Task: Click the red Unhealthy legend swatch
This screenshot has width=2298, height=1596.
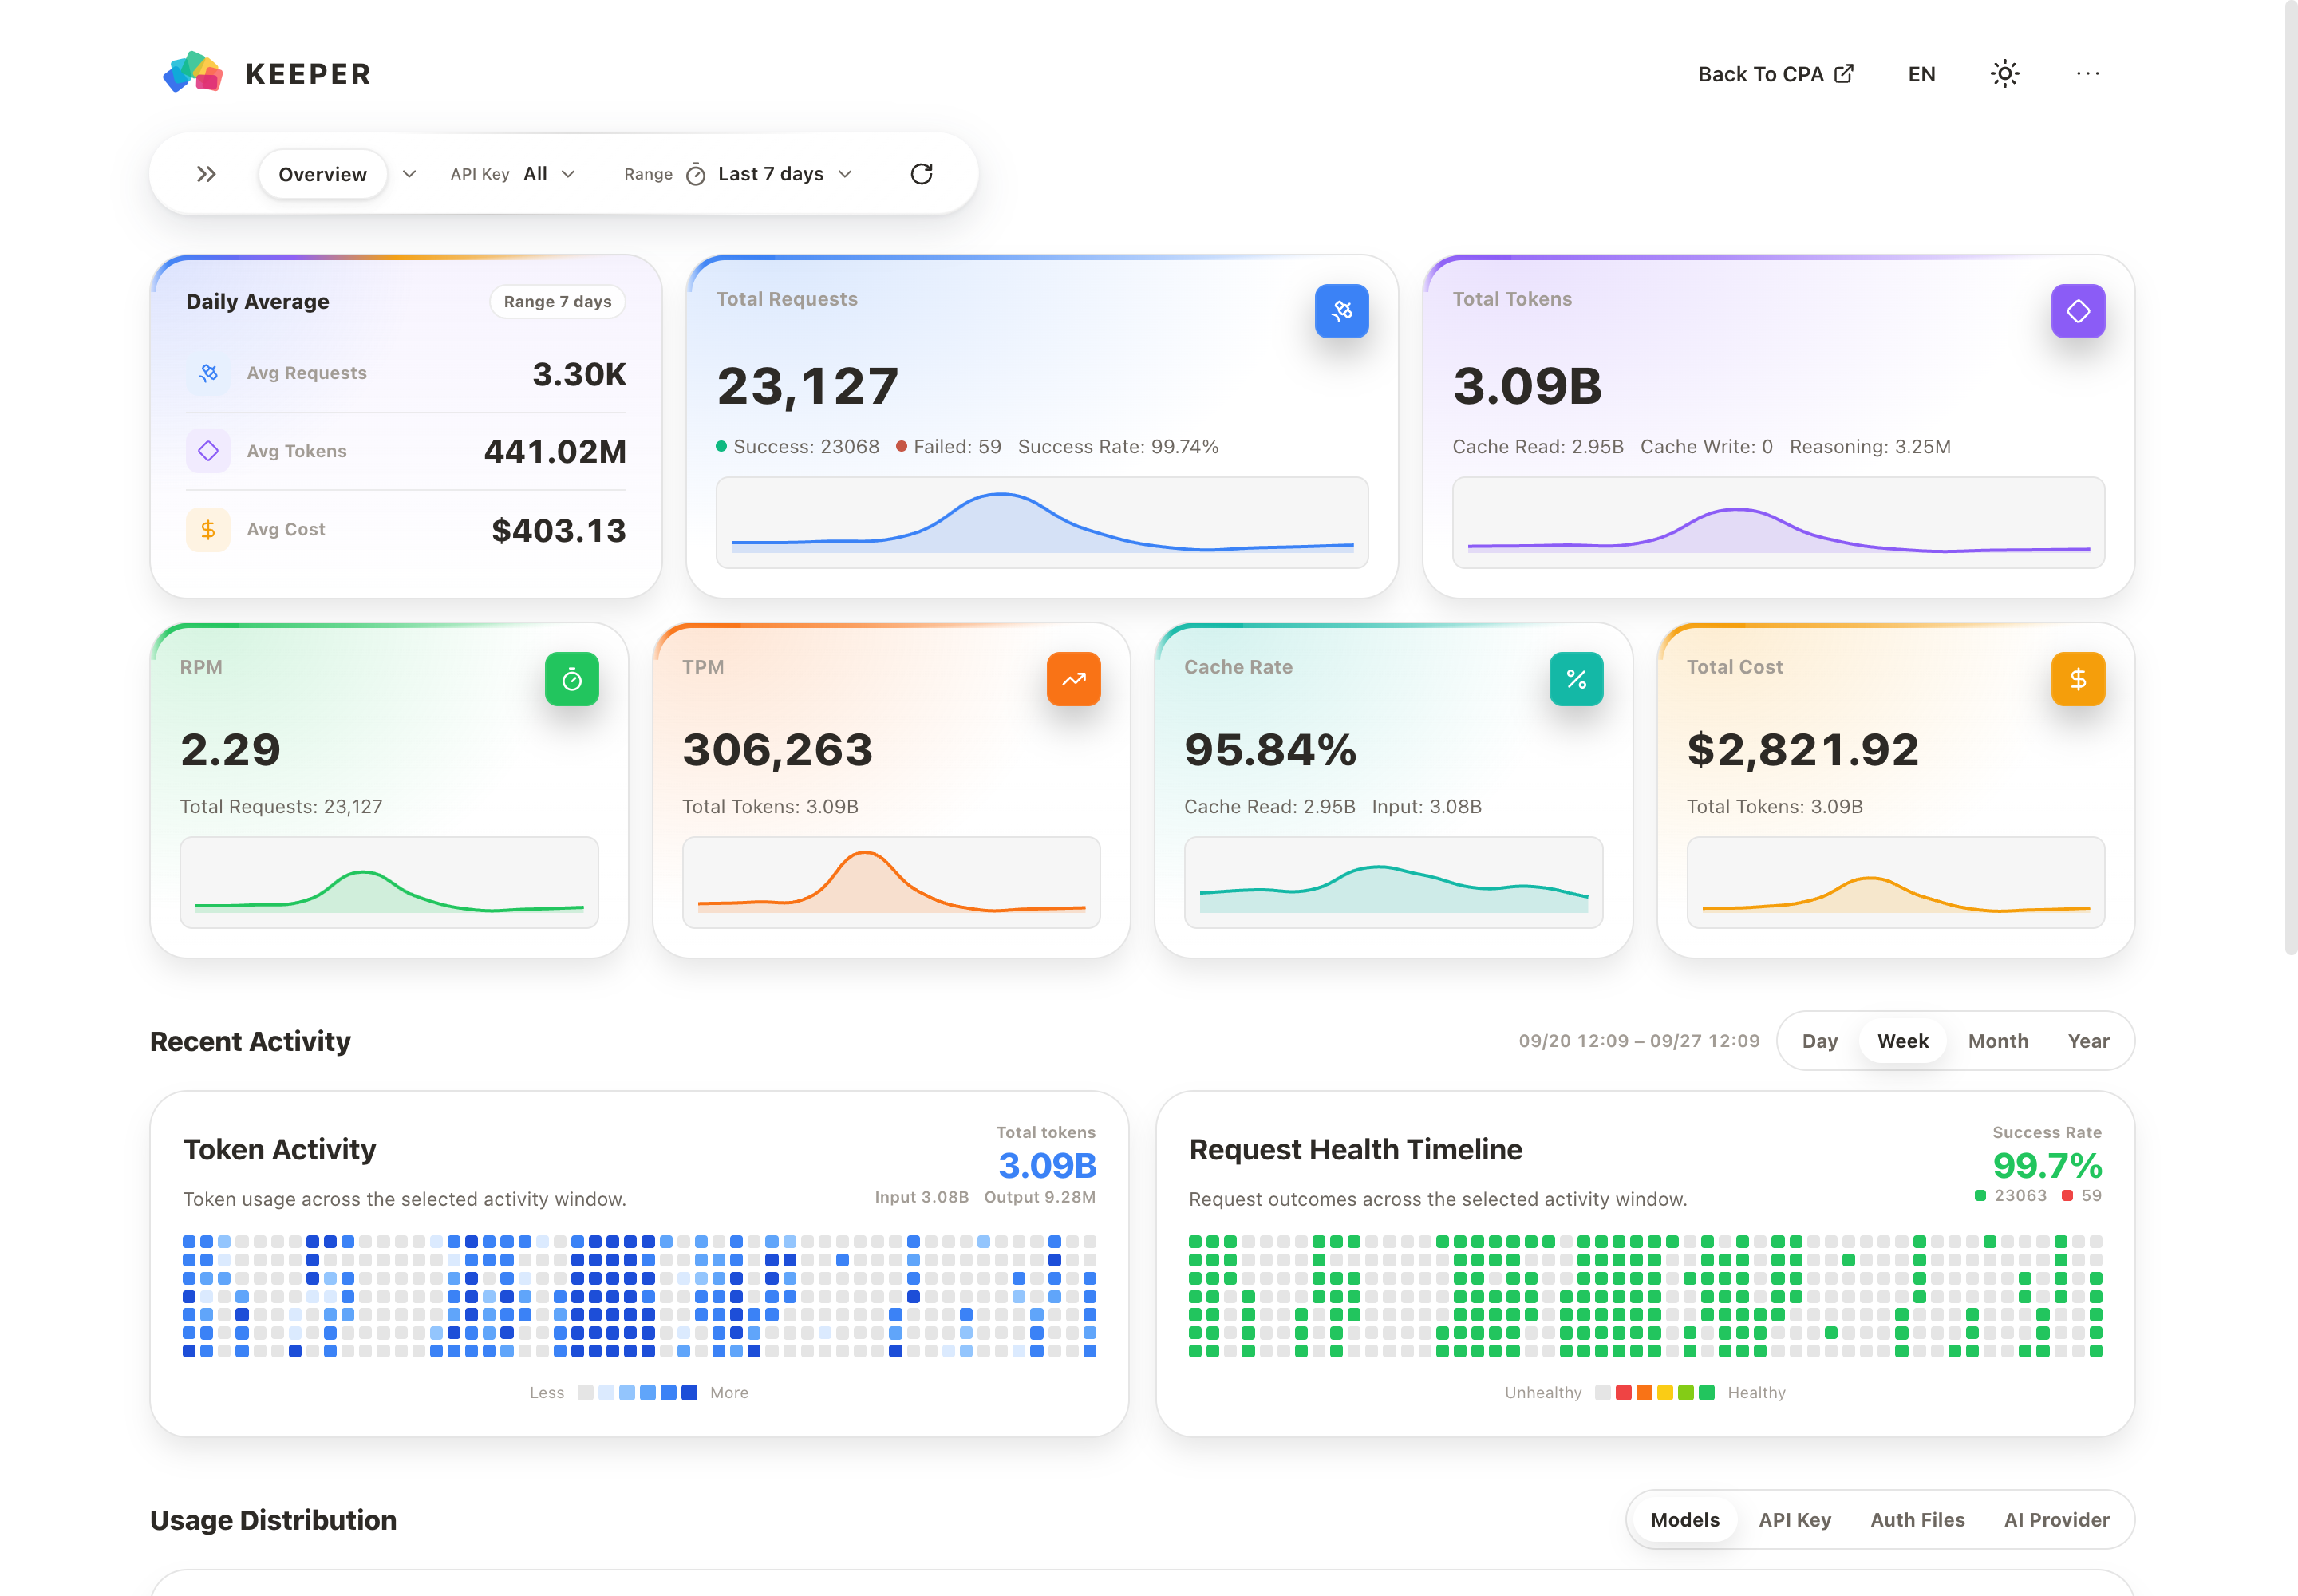Action: 1623,1393
